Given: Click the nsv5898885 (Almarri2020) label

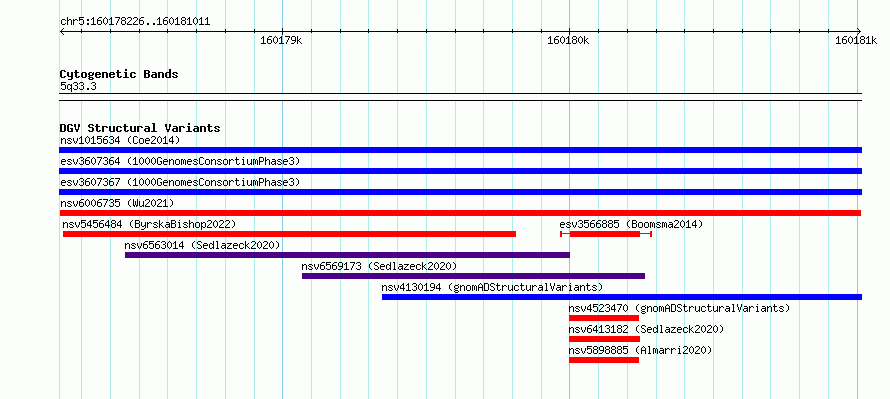Looking at the screenshot, I should point(640,350).
